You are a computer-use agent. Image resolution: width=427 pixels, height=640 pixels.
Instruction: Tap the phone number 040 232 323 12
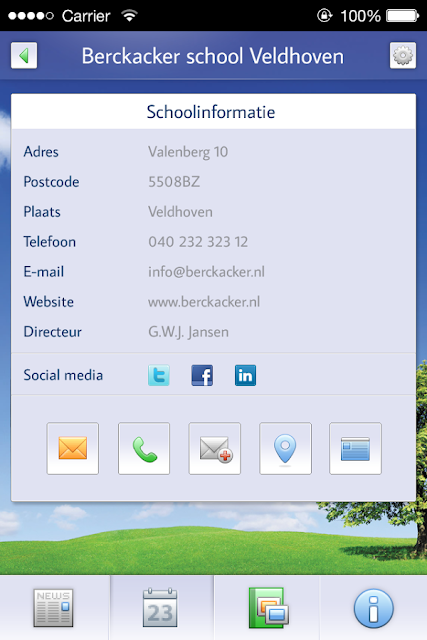[198, 242]
